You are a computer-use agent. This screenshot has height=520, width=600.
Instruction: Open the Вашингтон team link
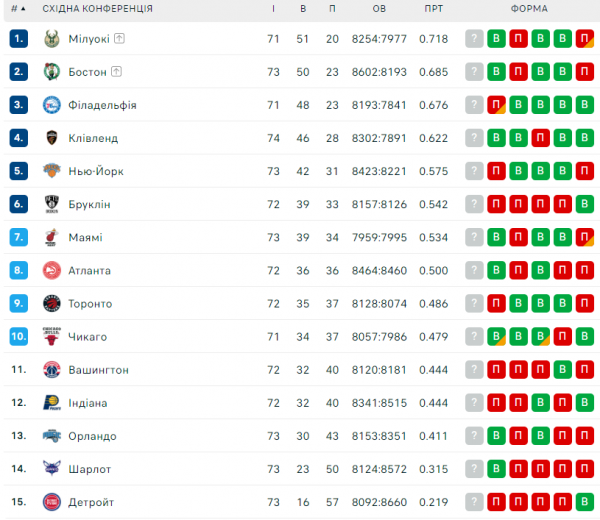tap(98, 370)
